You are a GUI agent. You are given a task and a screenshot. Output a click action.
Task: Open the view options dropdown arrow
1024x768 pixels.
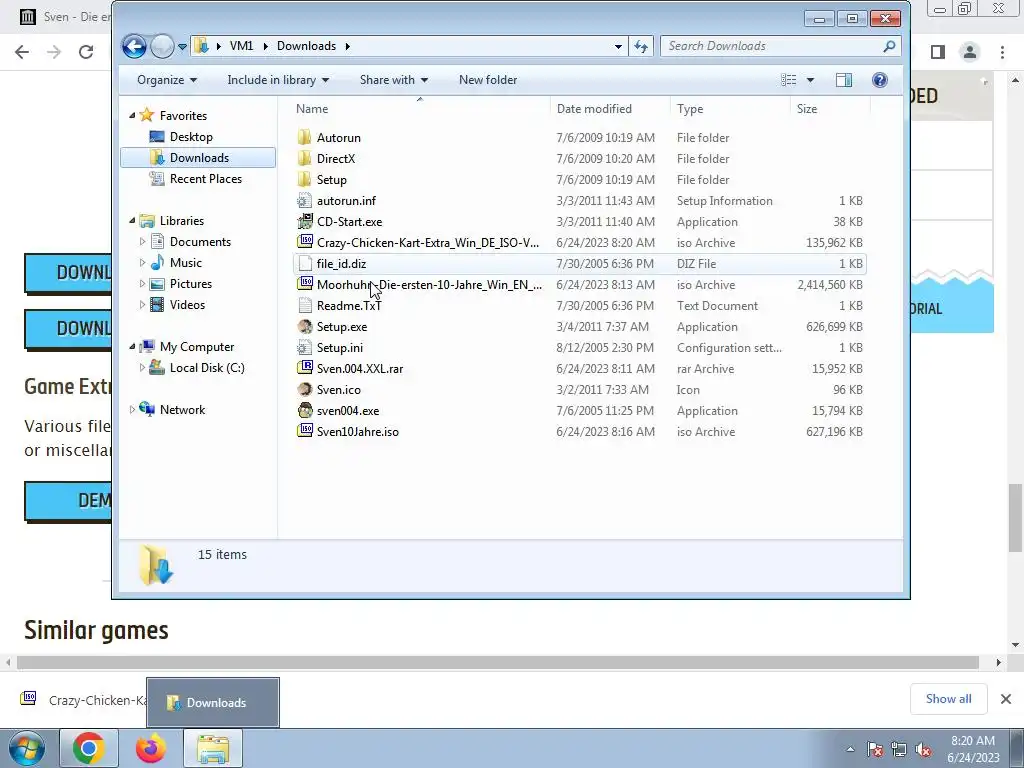coord(810,80)
